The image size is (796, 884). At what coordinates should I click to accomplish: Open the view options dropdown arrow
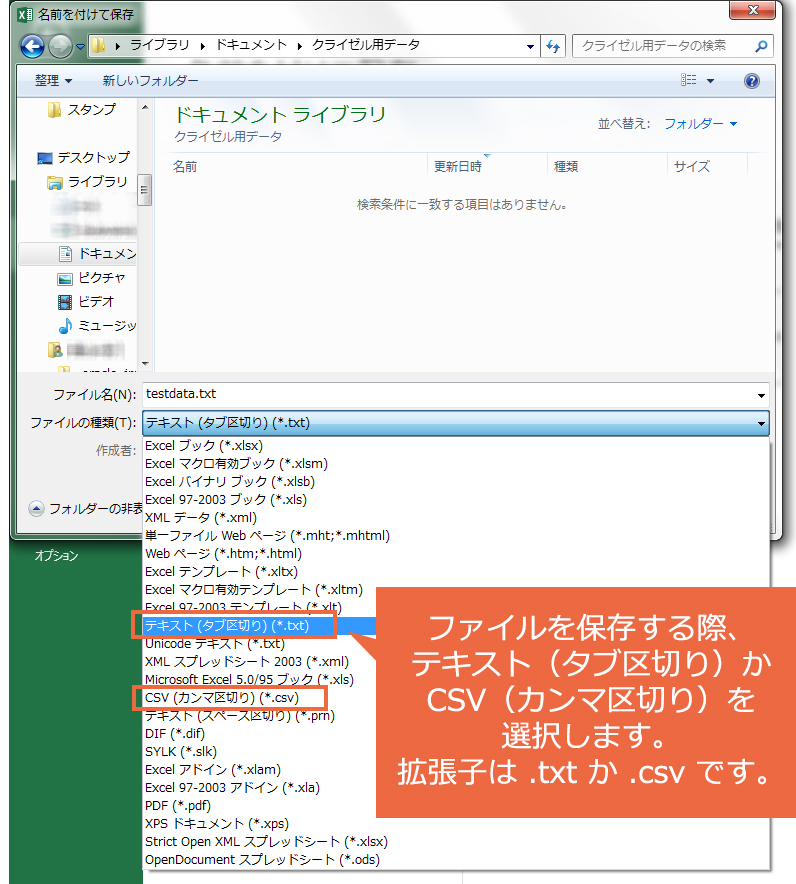click(710, 81)
